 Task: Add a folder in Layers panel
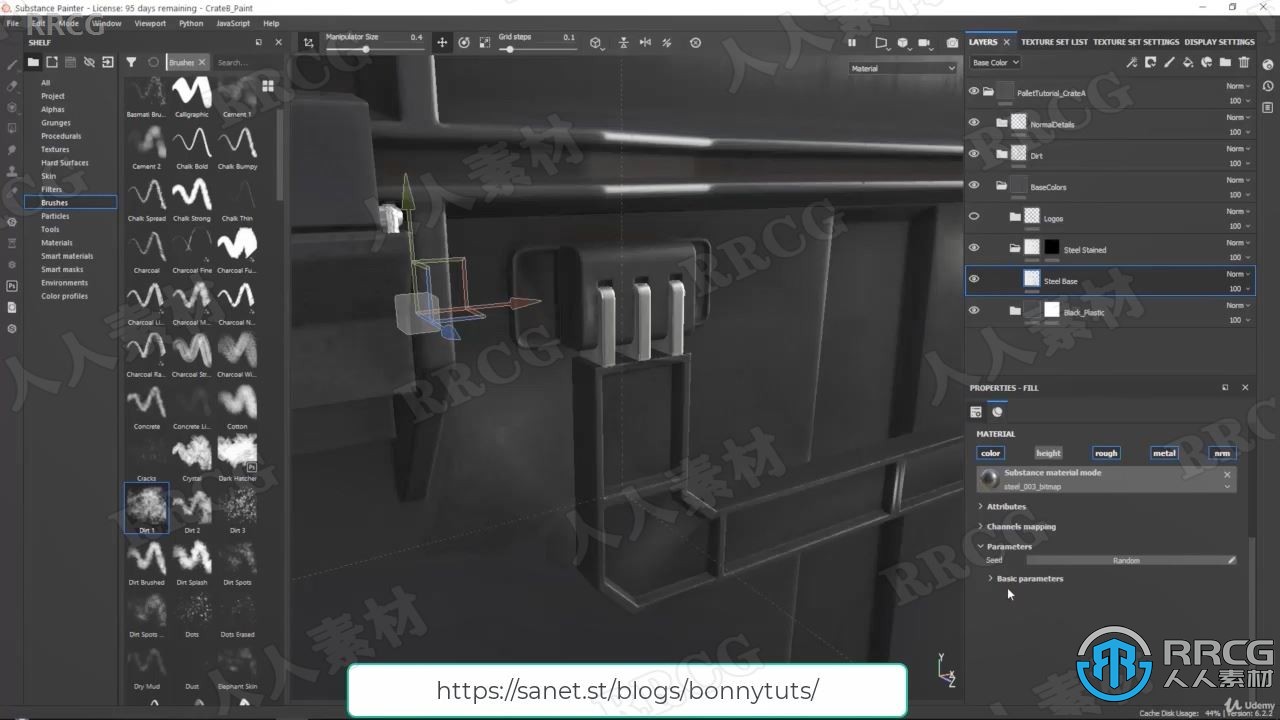pyautogui.click(x=1226, y=62)
